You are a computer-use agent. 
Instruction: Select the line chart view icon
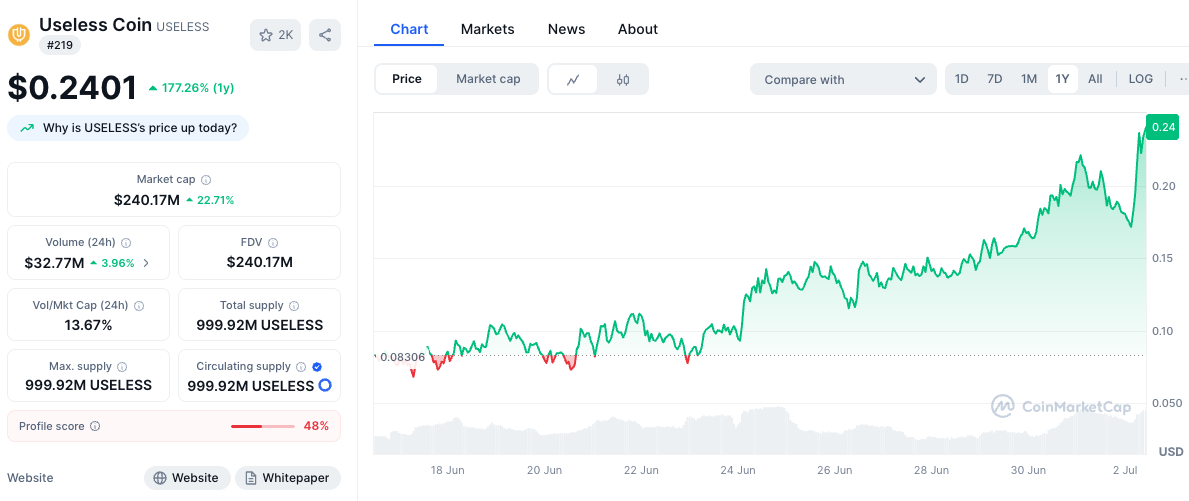(x=573, y=80)
